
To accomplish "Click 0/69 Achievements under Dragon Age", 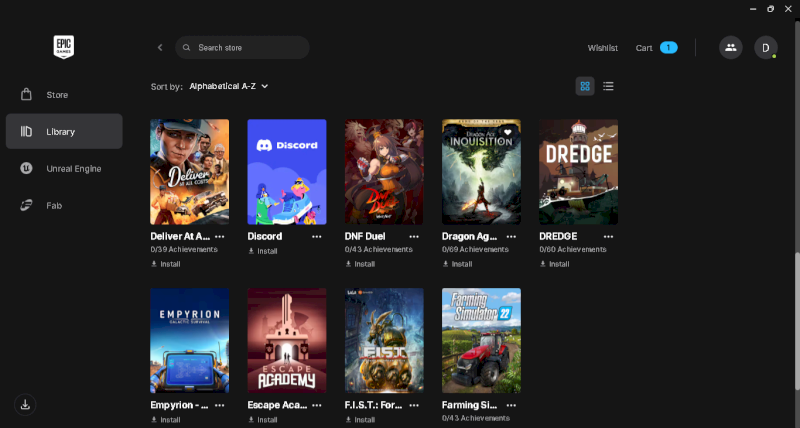I will (x=476, y=249).
